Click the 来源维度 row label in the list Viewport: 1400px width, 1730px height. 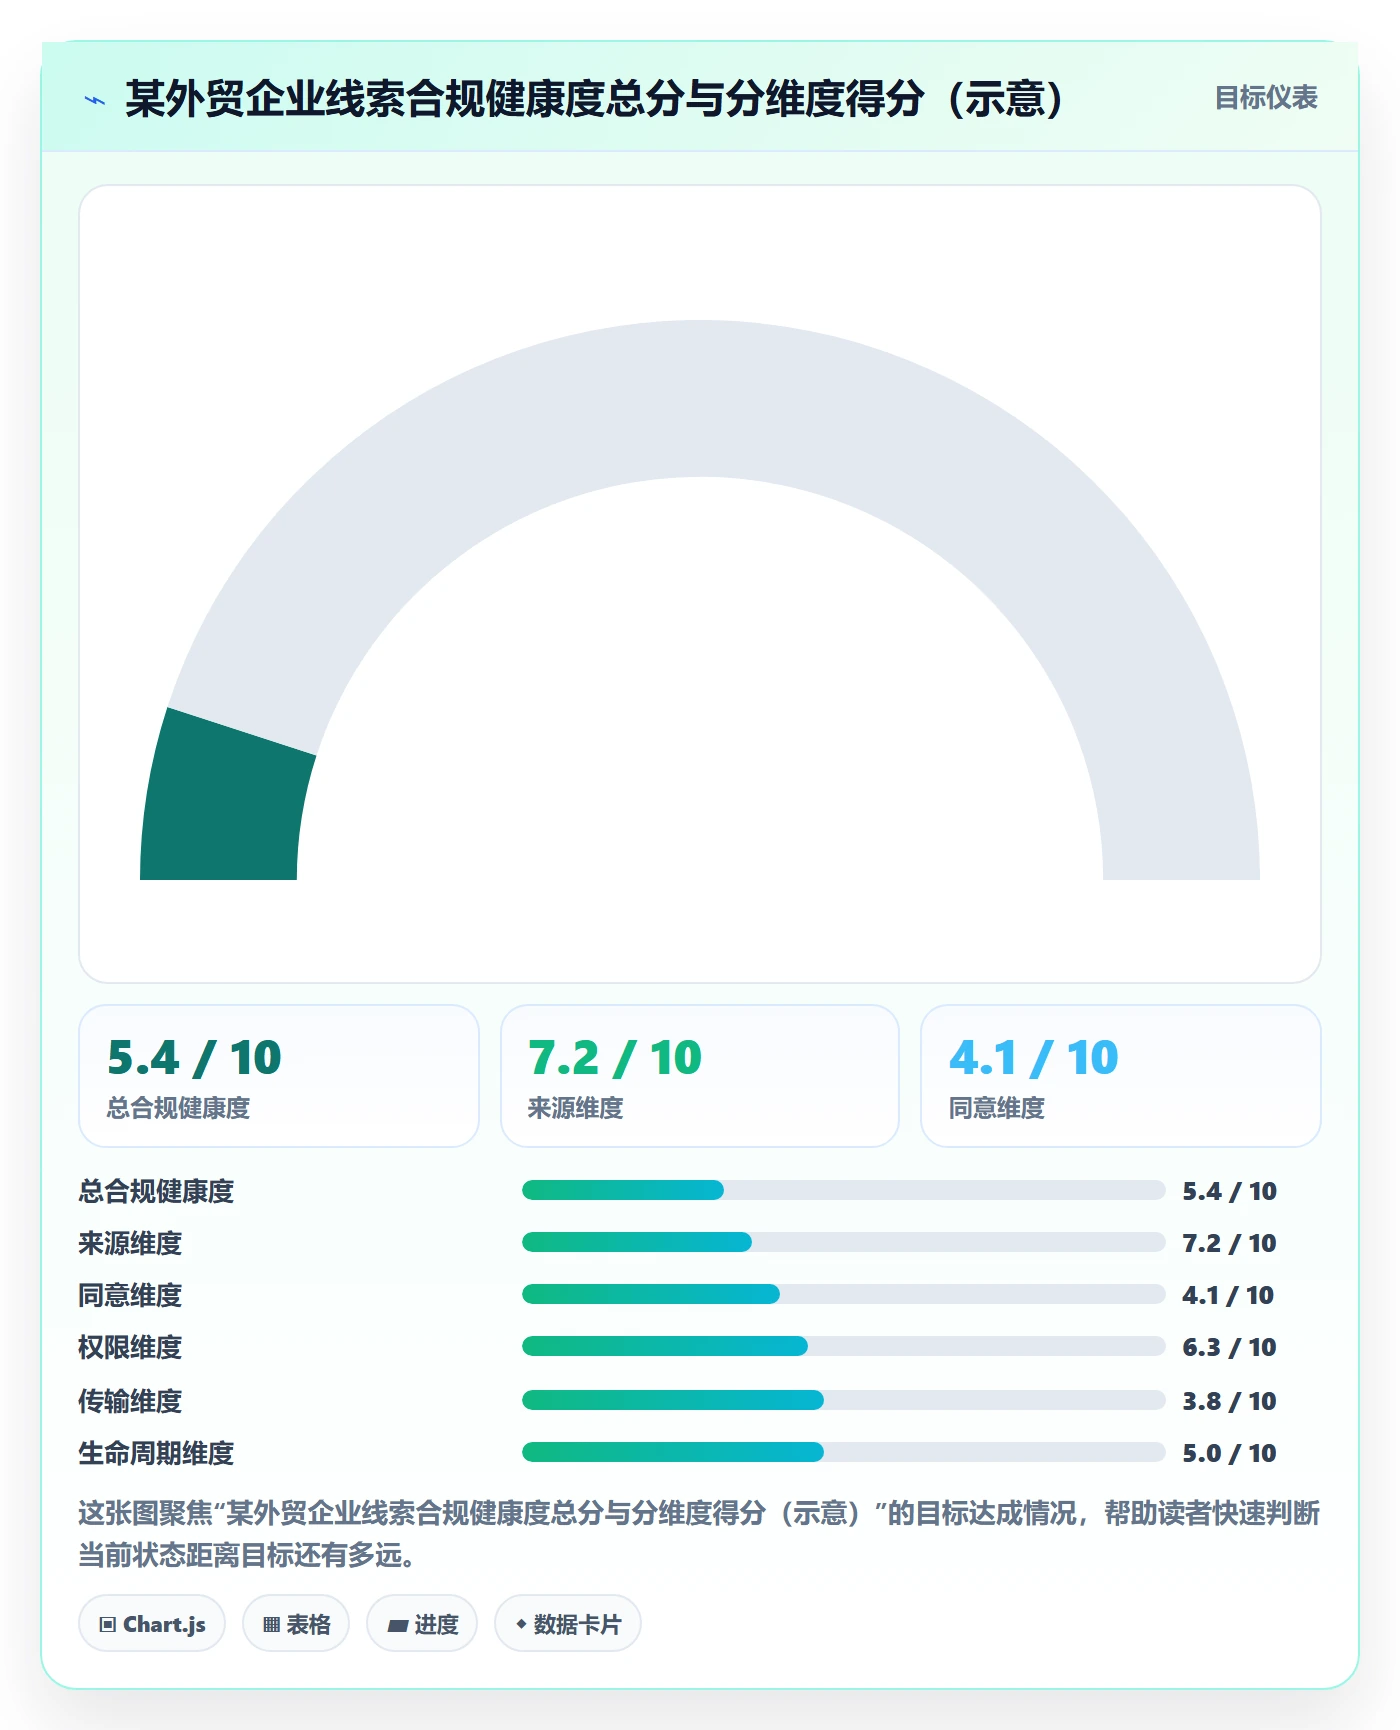(130, 1243)
